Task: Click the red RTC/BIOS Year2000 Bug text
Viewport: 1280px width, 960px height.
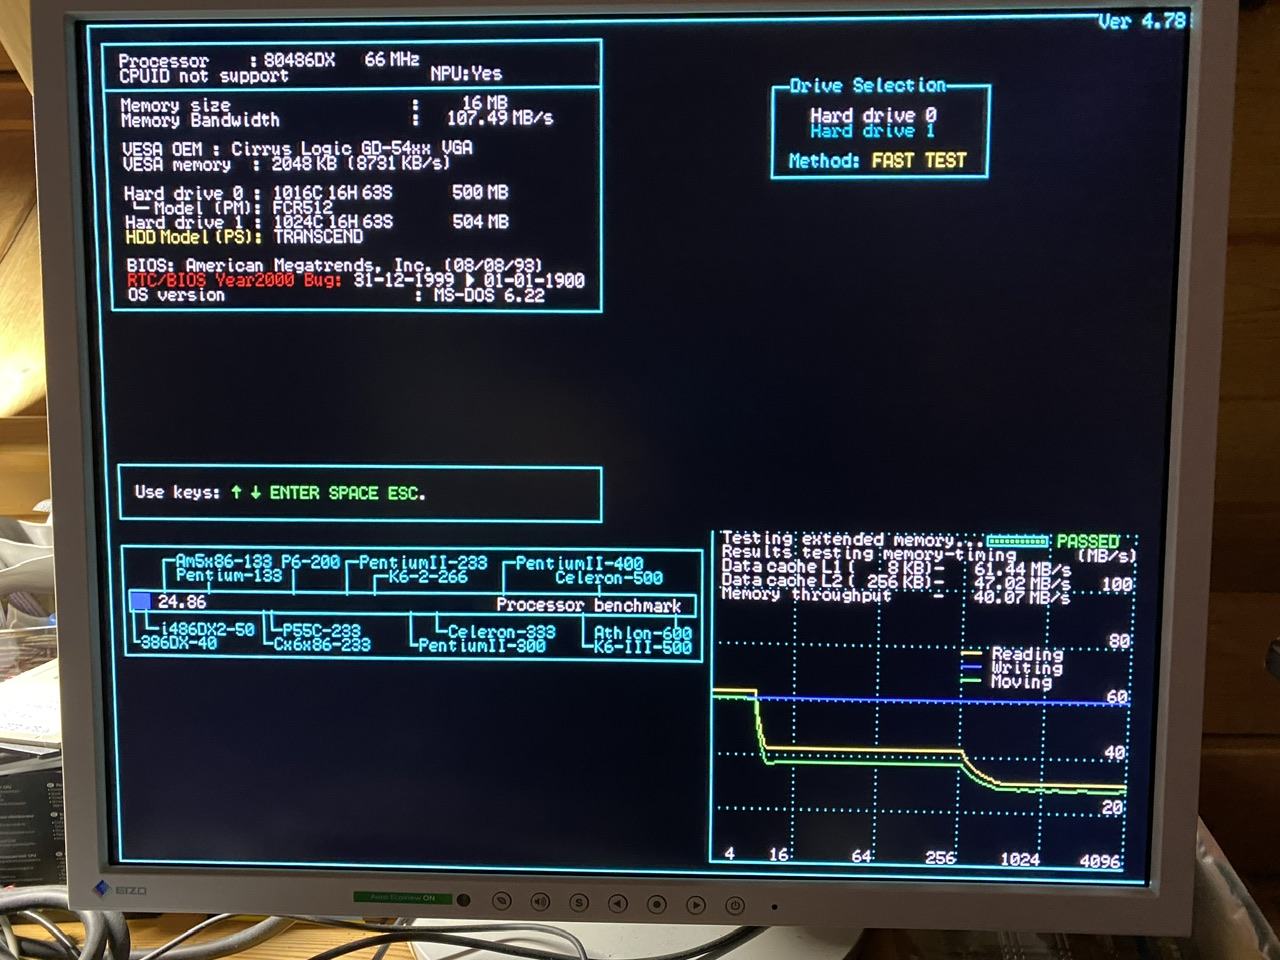Action: click(x=234, y=280)
